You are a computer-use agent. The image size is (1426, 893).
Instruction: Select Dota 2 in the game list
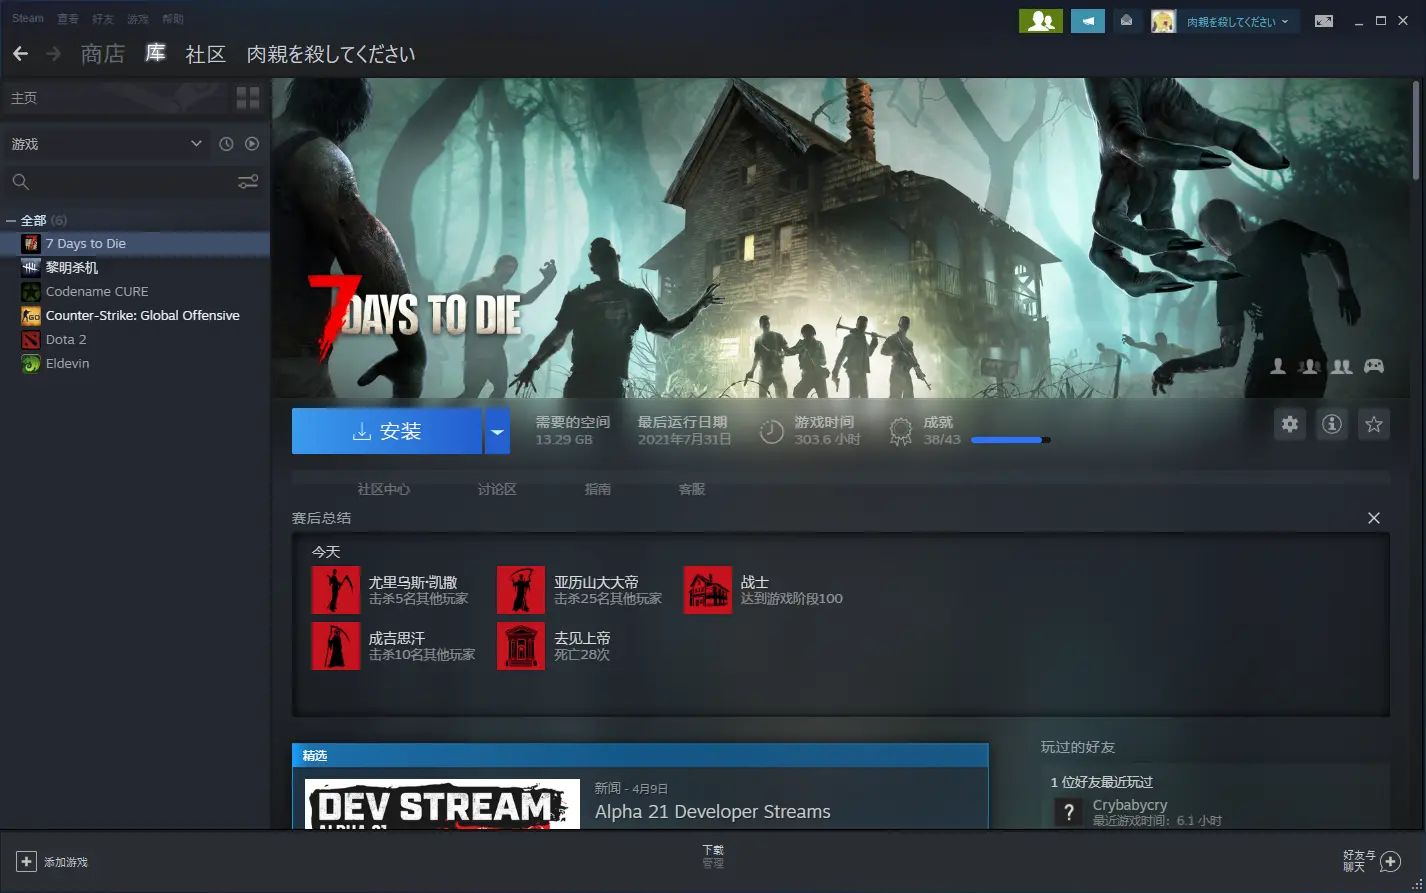click(x=135, y=339)
